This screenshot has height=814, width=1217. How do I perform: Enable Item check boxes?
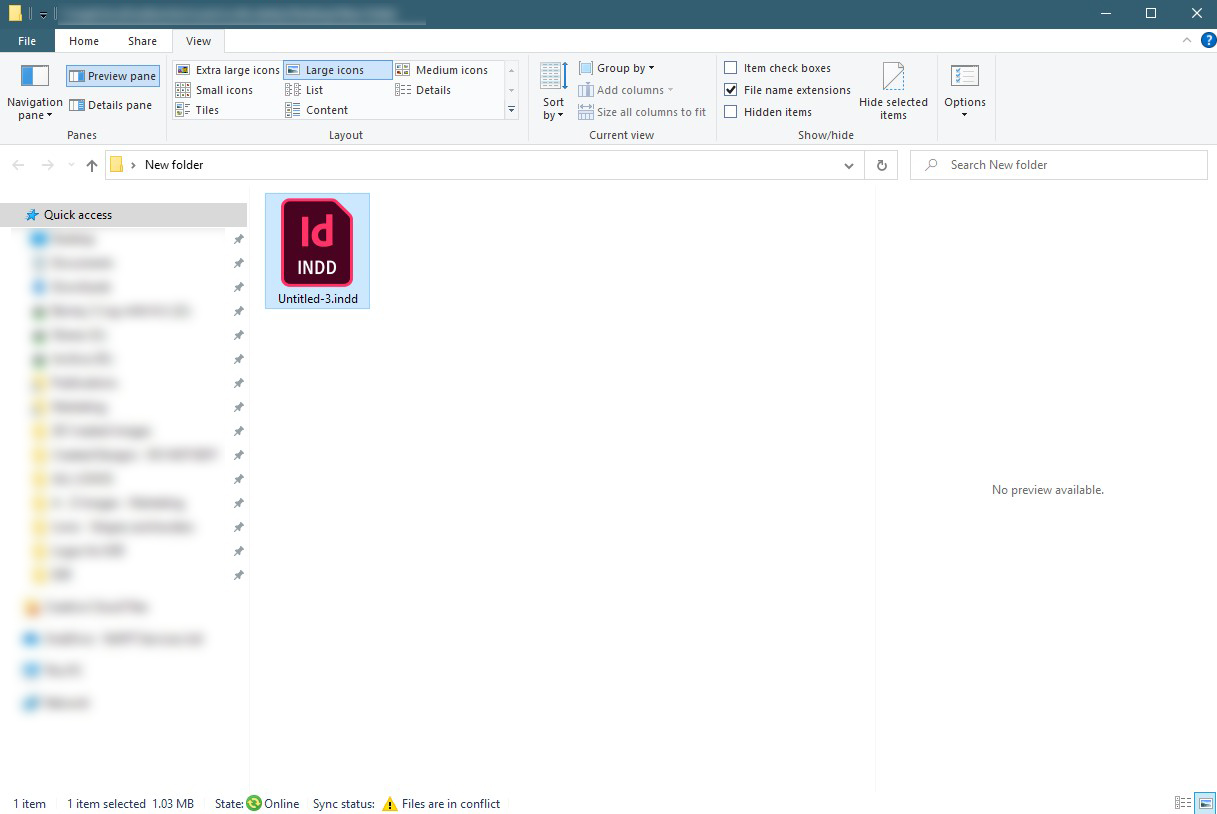click(732, 67)
